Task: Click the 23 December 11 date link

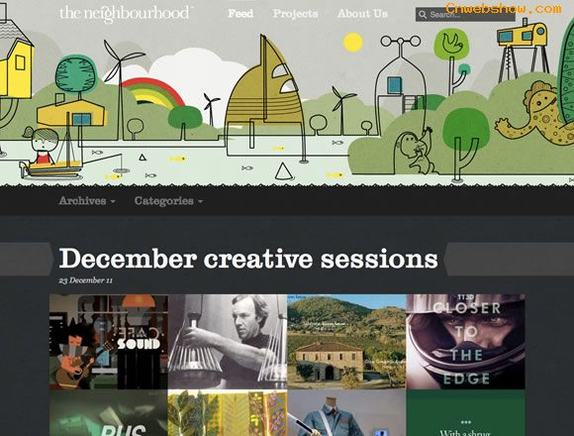Action: point(86,280)
